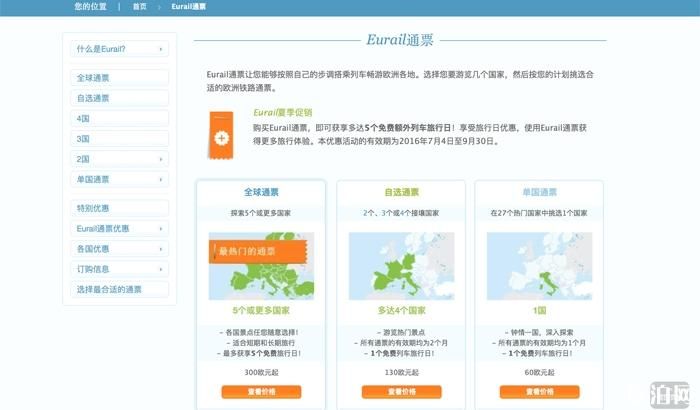Open 全球通票 in the sidebar

[x=119, y=78]
